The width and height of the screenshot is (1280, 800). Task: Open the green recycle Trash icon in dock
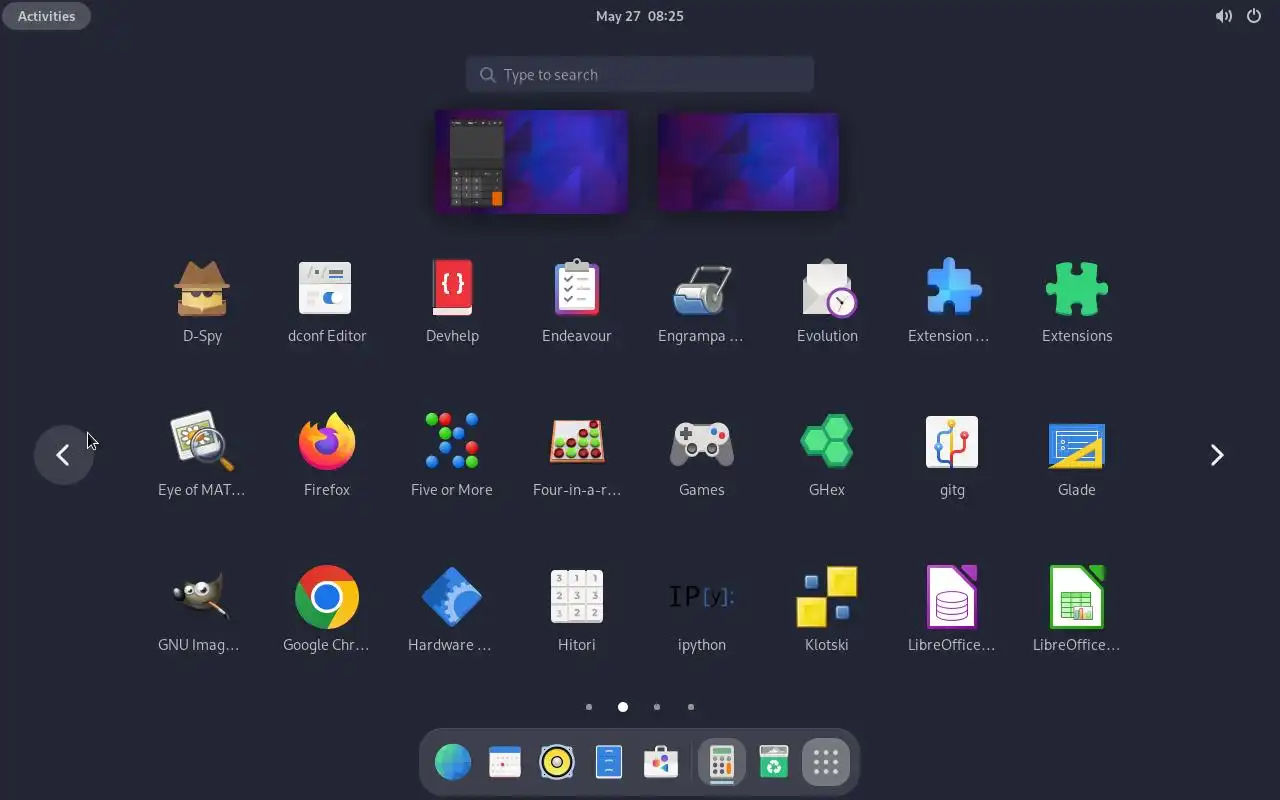[774, 762]
